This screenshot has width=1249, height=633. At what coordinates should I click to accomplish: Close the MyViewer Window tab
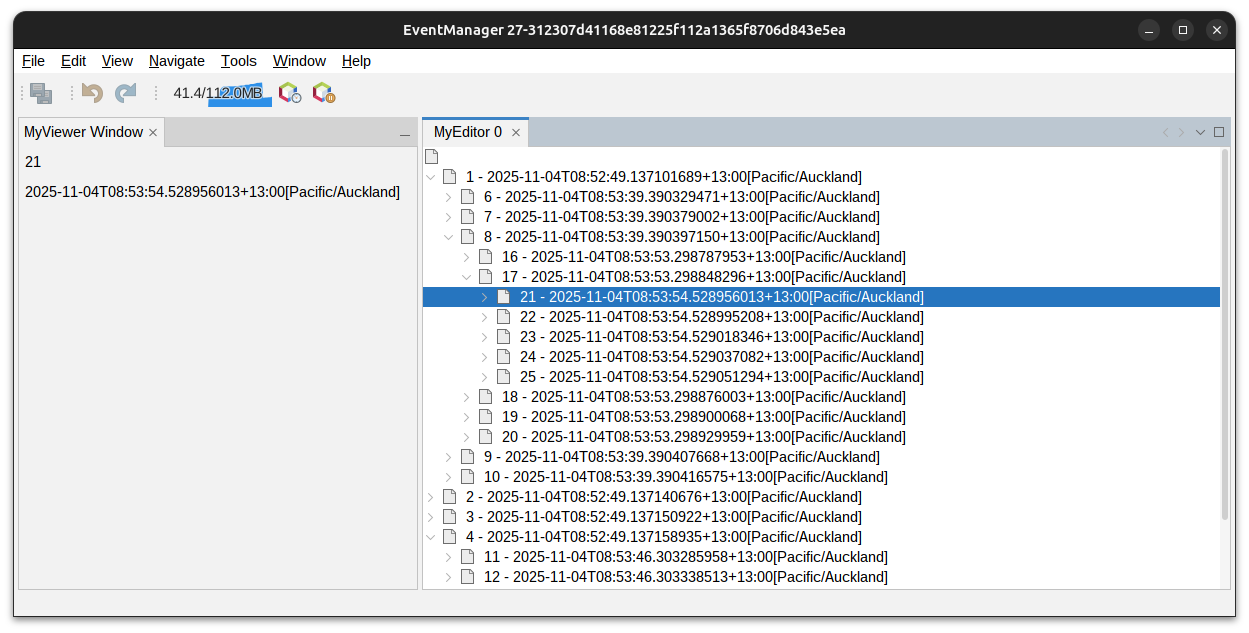click(x=153, y=132)
